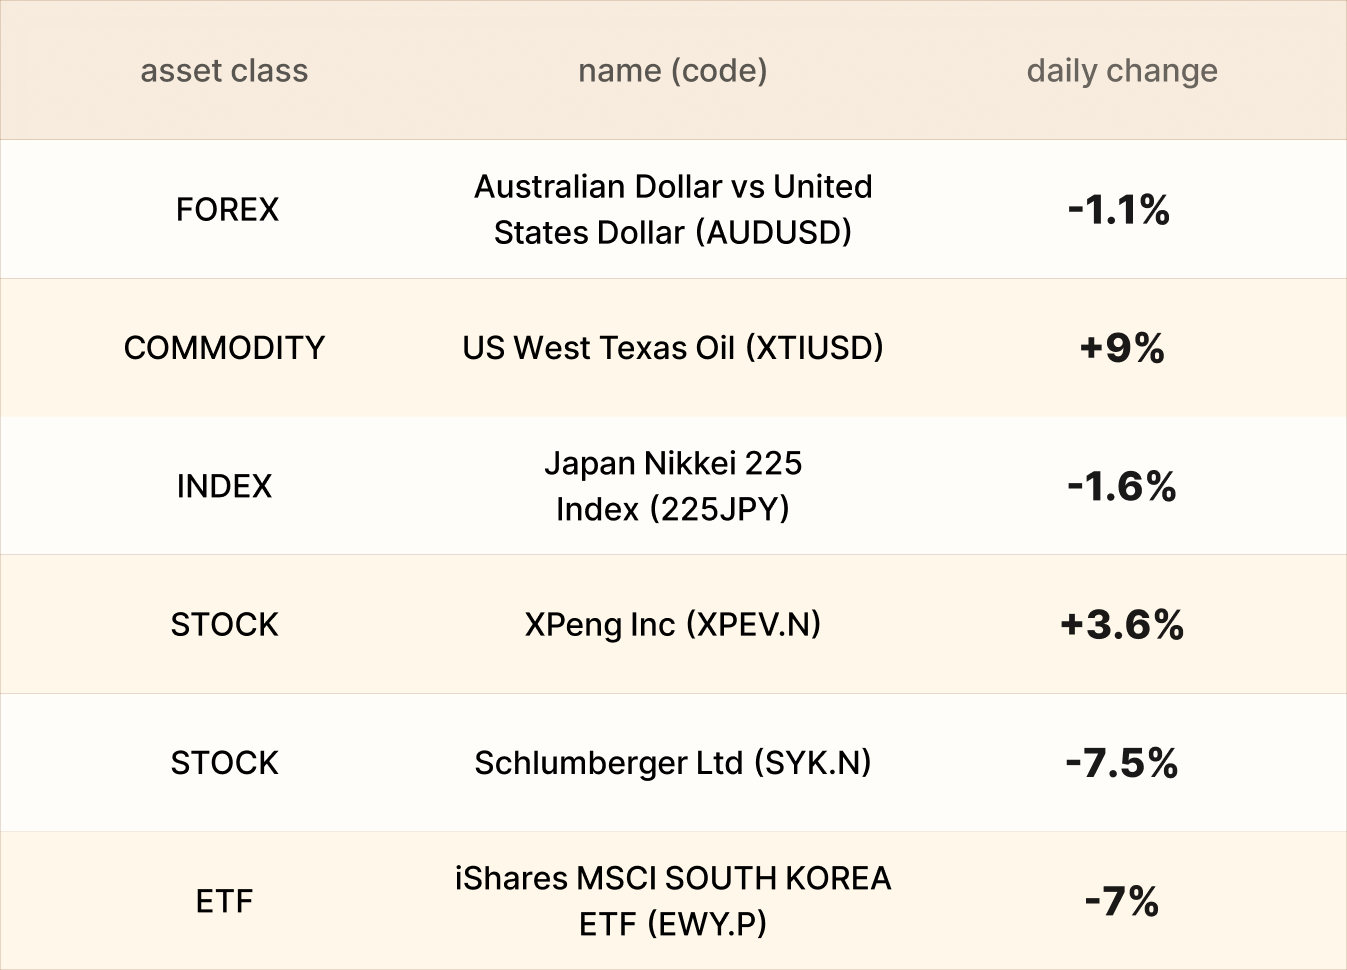Select the FOREX asset class cell
Image resolution: width=1347 pixels, height=970 pixels.
pos(227,210)
